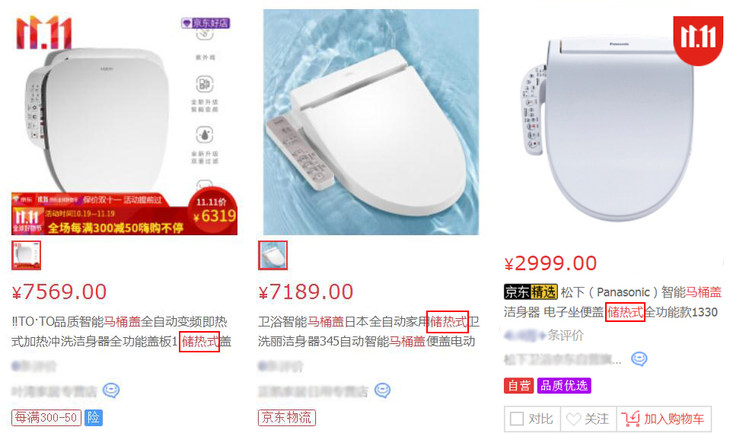This screenshot has width=730, height=446.
Task: Click the 11.11 badge on Panasonic product
Action: 698,40
